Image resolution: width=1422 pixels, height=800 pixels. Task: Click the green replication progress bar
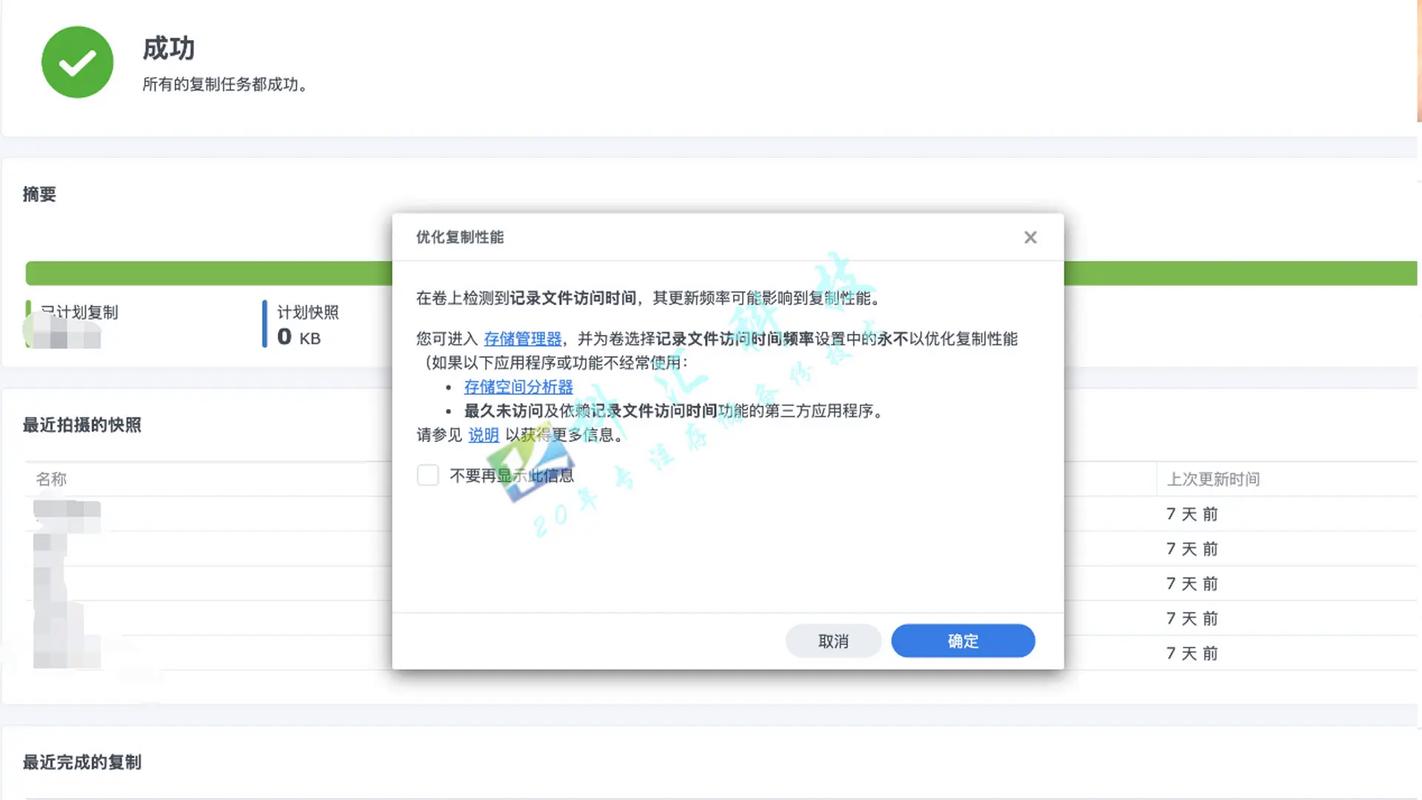tap(200, 271)
